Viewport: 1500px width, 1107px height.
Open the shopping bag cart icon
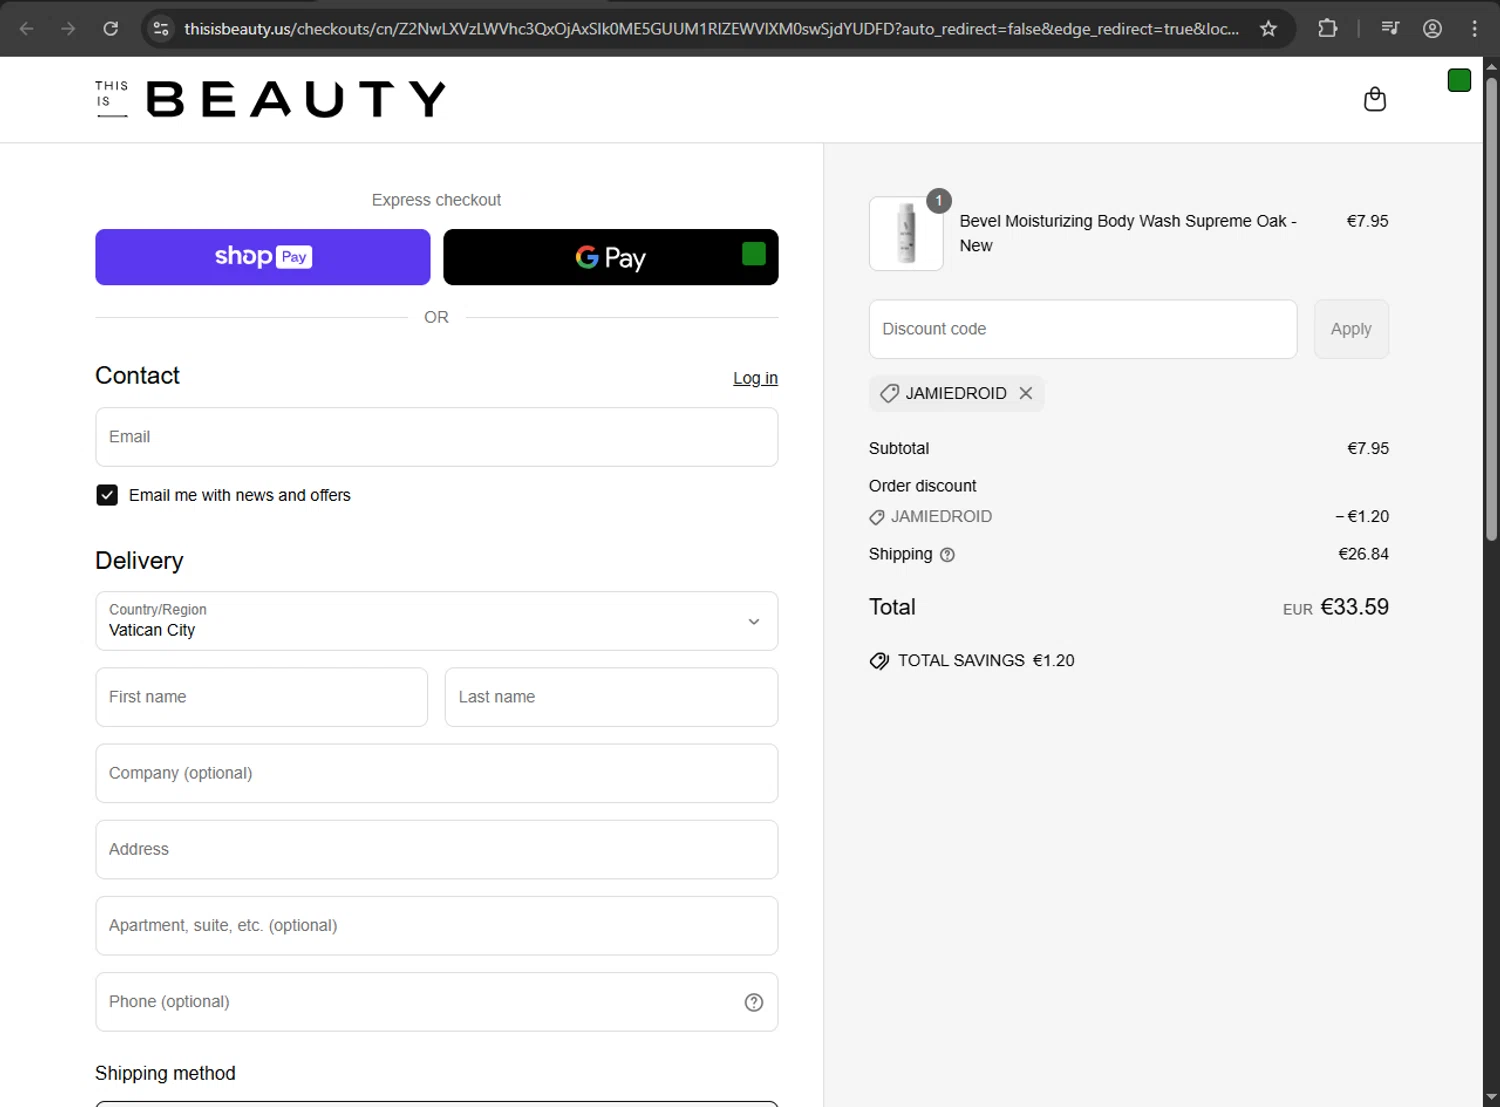1375,99
